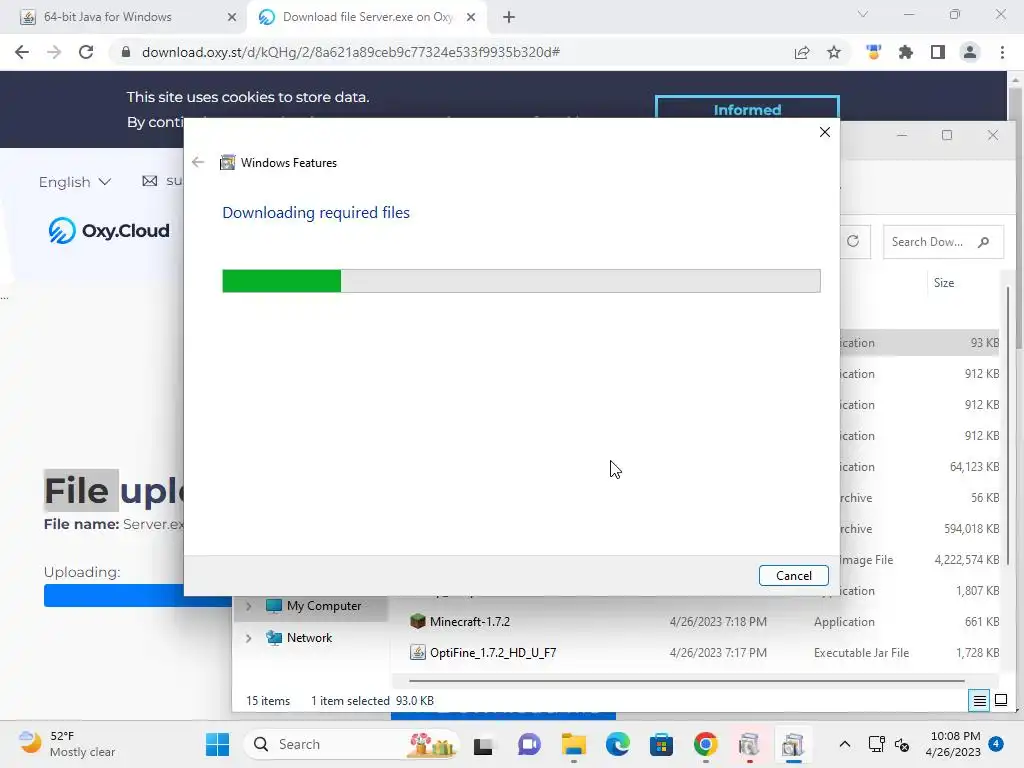Image resolution: width=1024 pixels, height=768 pixels.
Task: Click the 64,123 KB size cell
Action: [x=974, y=467]
